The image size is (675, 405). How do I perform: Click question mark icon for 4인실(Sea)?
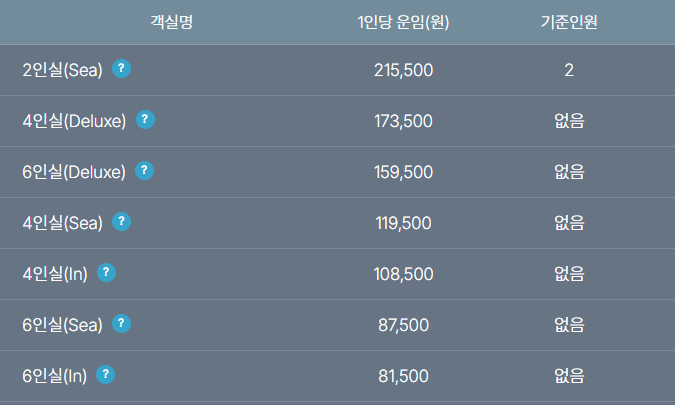122,222
